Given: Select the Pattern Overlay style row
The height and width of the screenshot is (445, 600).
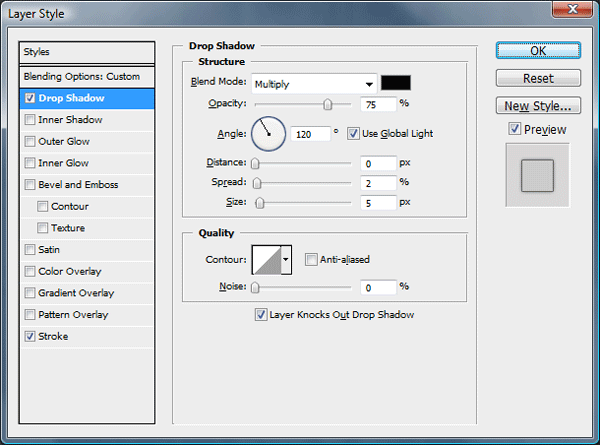Looking at the screenshot, I should [x=87, y=315].
